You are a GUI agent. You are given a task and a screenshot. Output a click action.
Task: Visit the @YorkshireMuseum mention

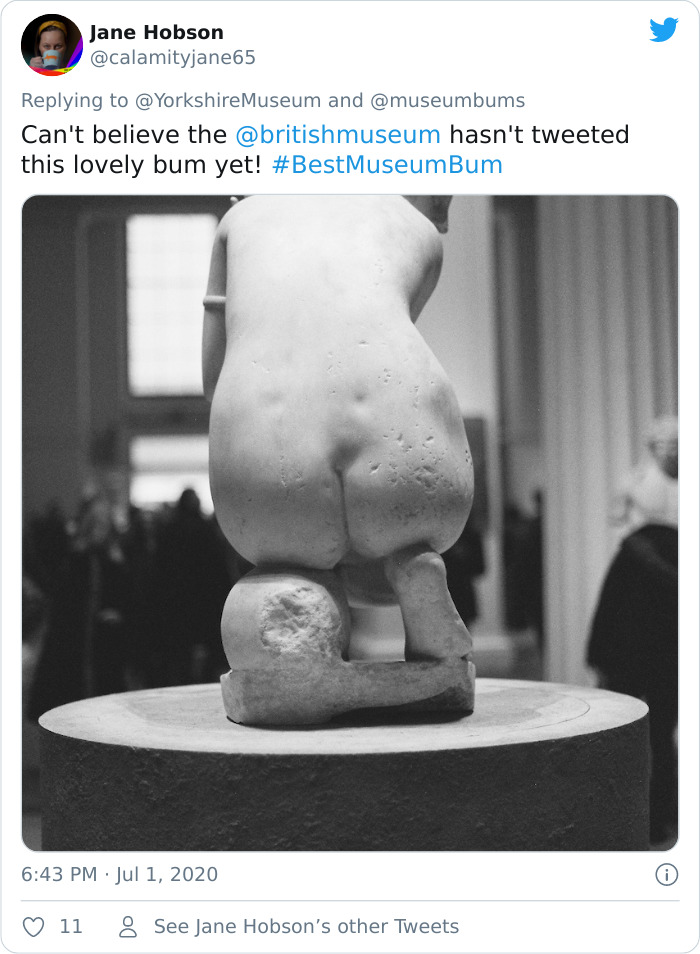pos(227,100)
